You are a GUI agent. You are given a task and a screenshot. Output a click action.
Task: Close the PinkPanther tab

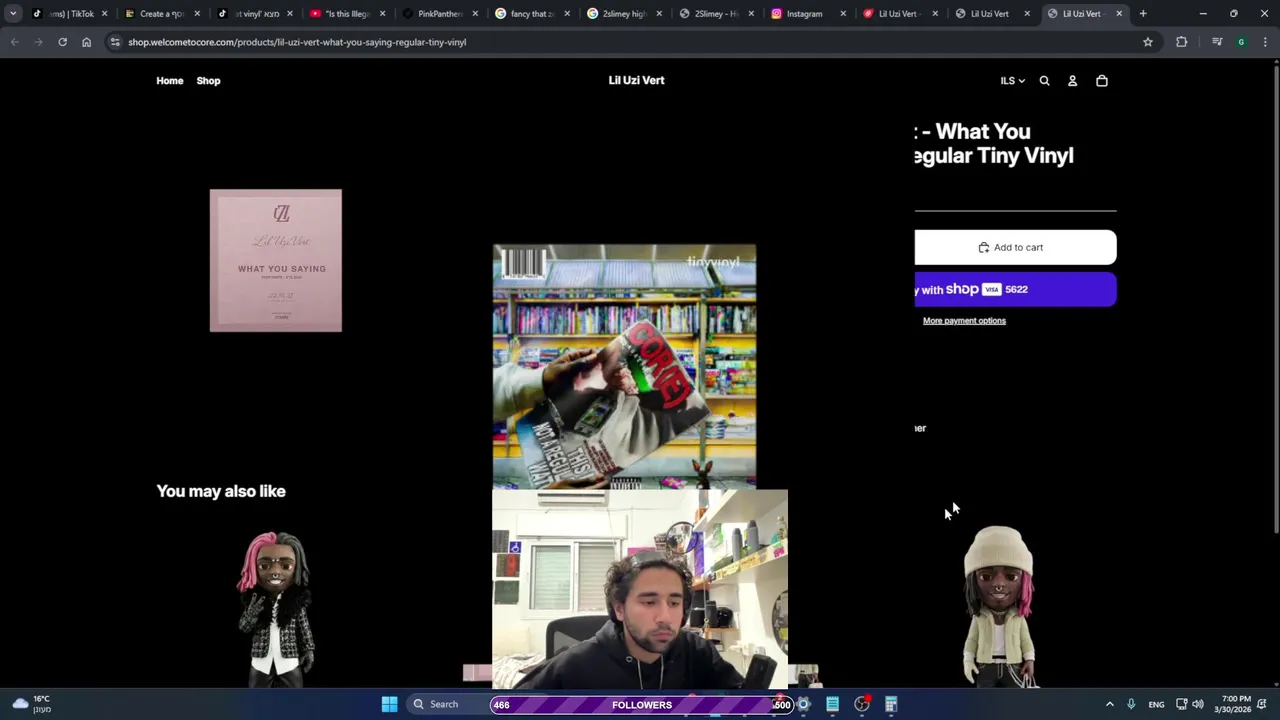tap(475, 14)
